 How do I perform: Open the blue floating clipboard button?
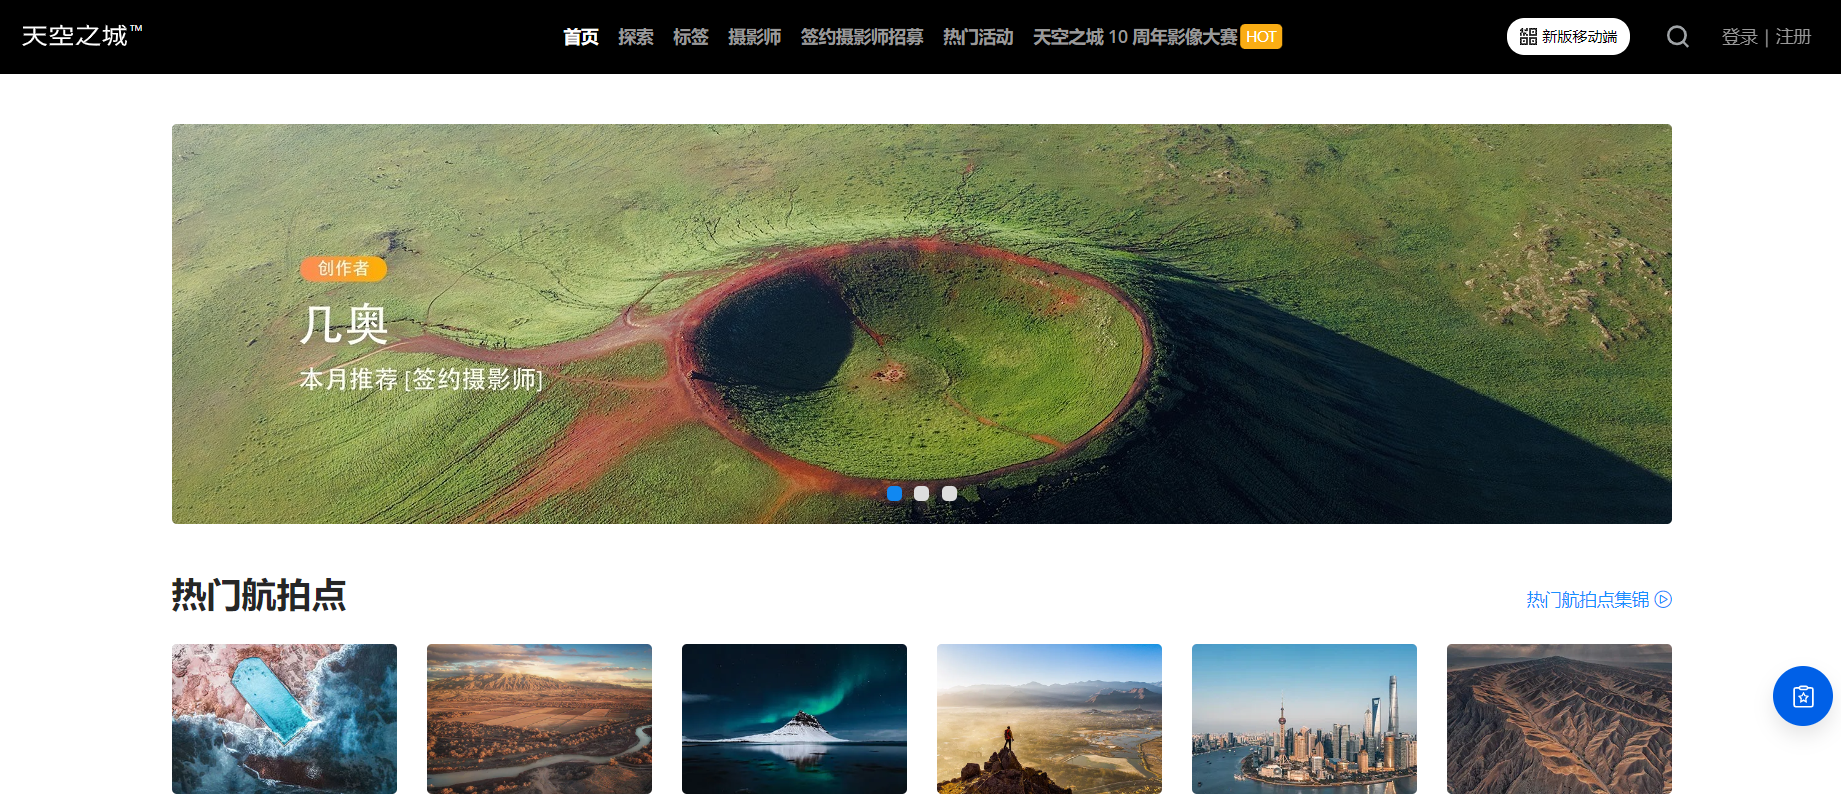coord(1802,696)
